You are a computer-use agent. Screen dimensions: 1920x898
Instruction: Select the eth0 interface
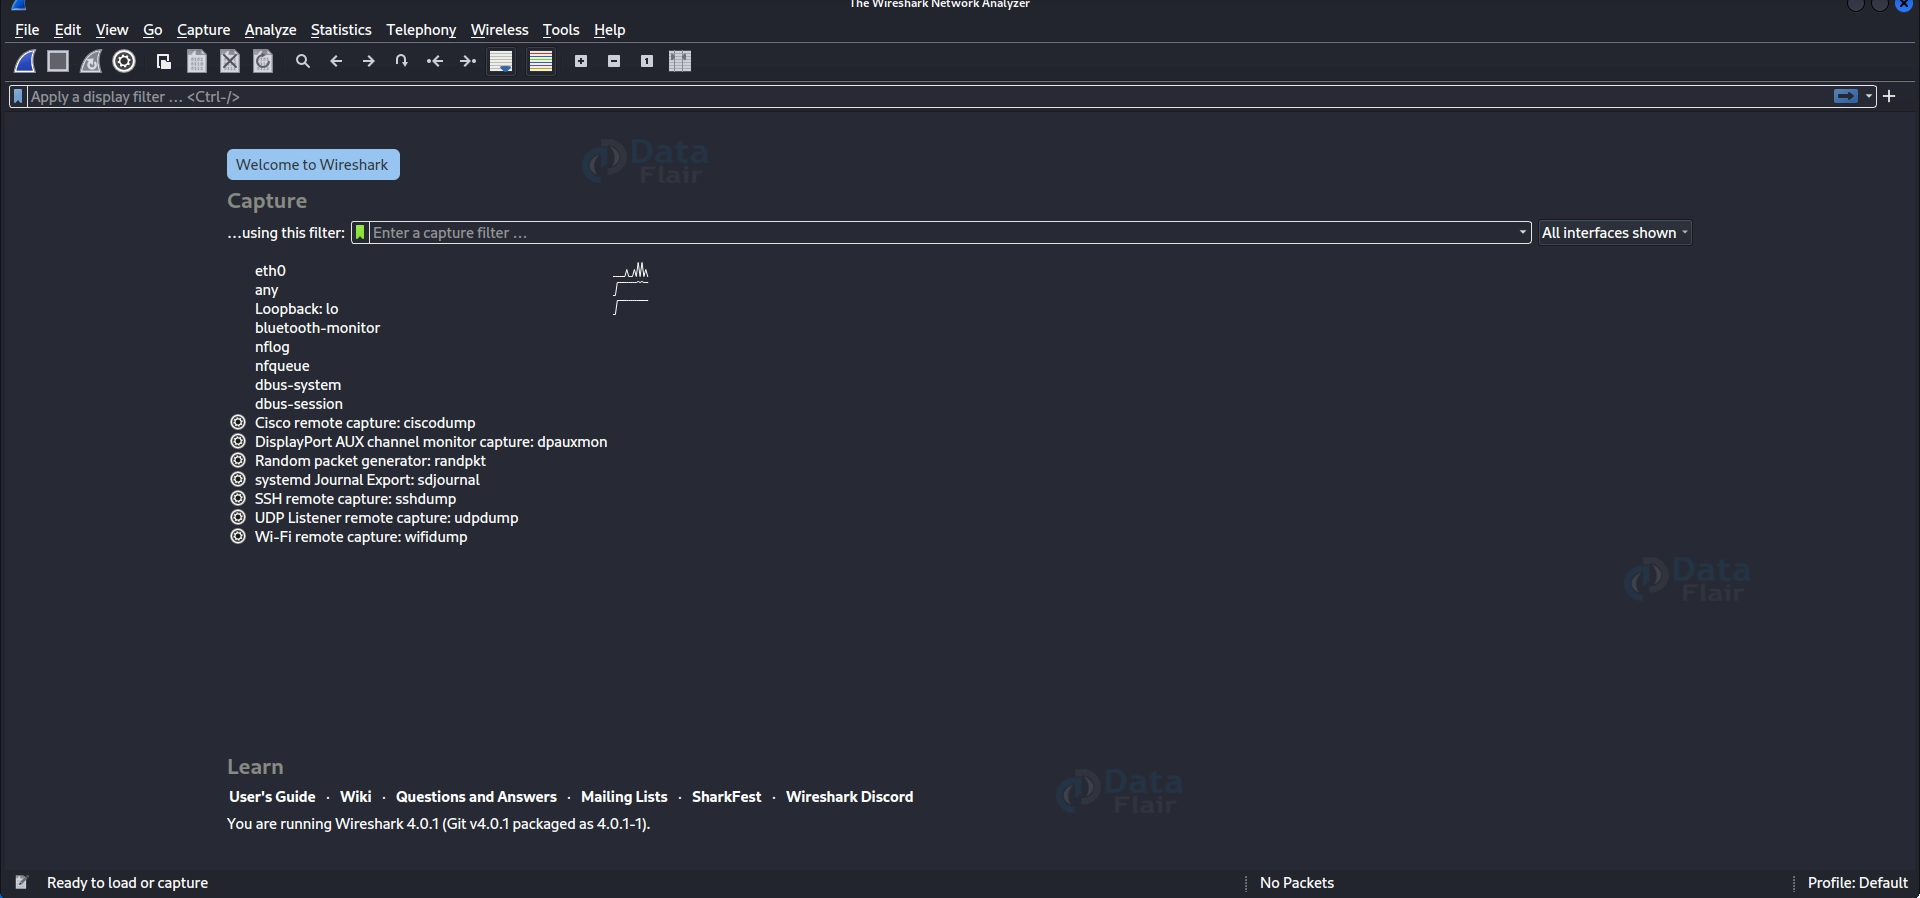(270, 271)
